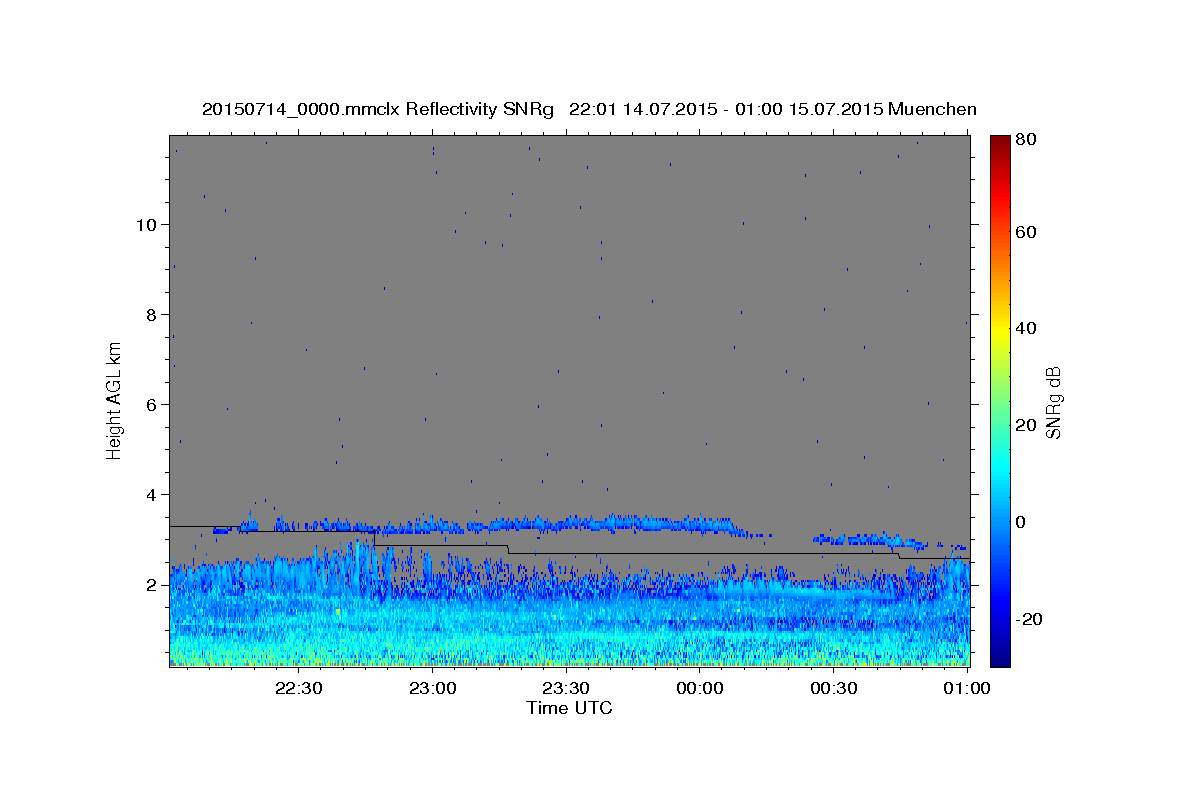
Task: Click the colorbar value 20
Action: pyautogui.click(x=1025, y=425)
